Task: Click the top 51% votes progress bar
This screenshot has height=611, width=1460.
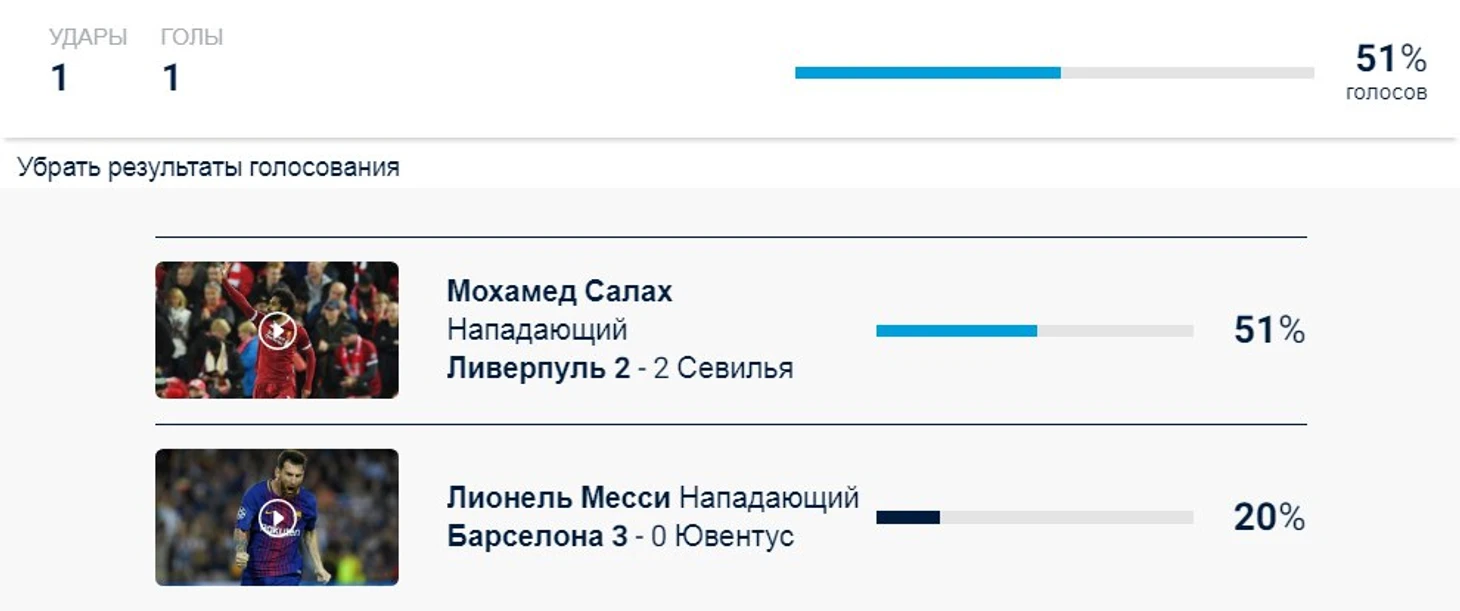Action: pyautogui.click(x=1054, y=73)
